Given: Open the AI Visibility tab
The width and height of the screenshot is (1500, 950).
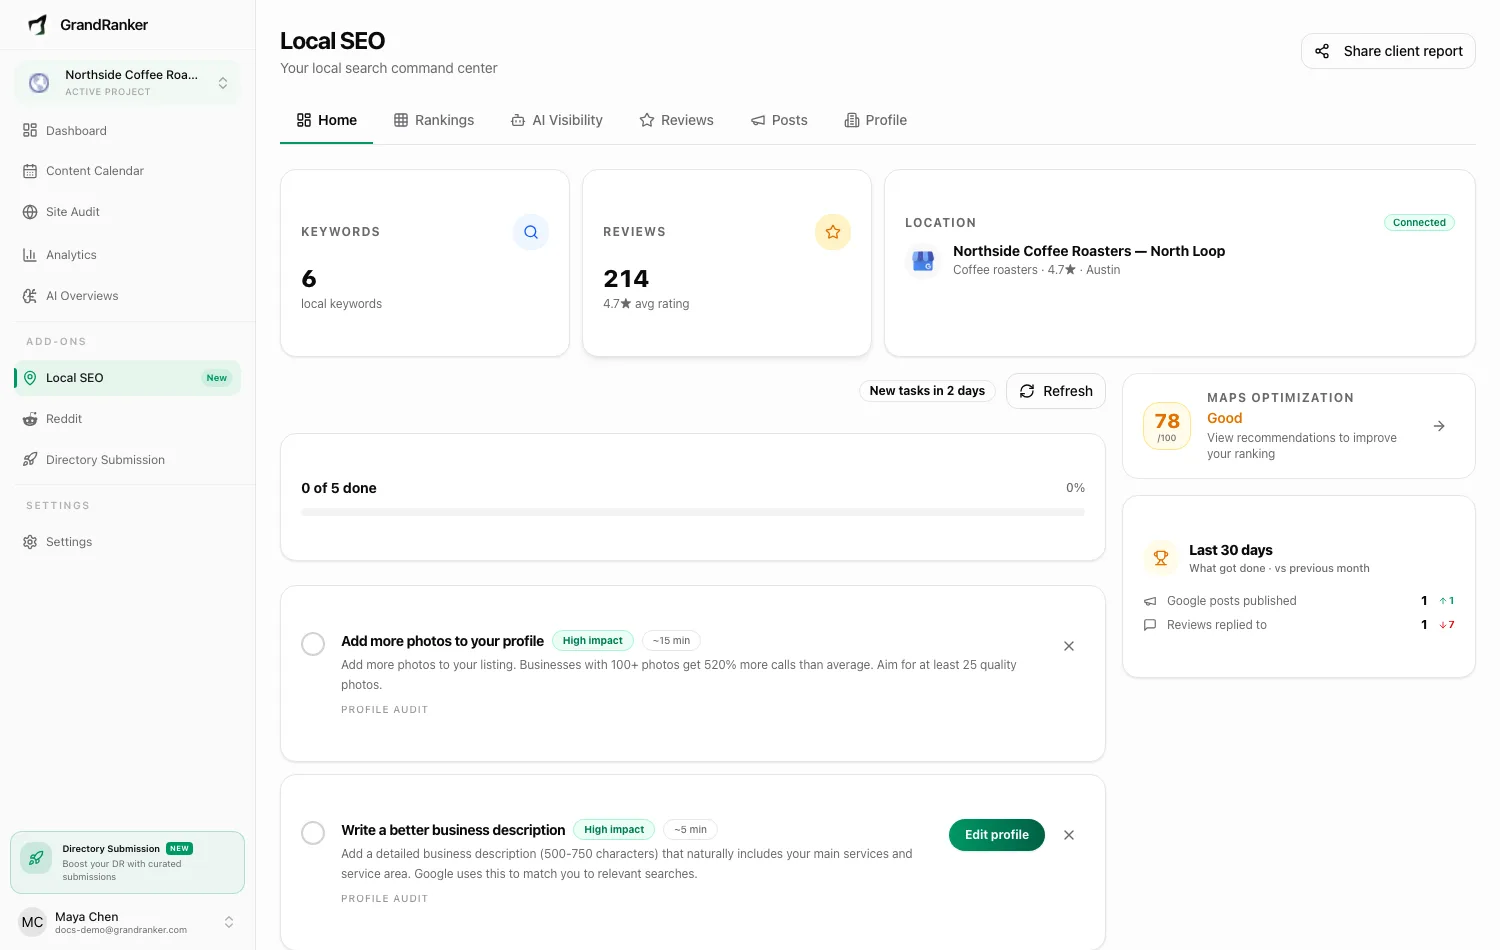Looking at the screenshot, I should point(557,120).
